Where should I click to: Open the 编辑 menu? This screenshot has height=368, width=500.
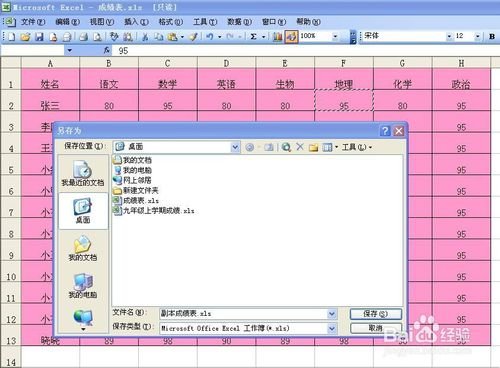[x=67, y=22]
